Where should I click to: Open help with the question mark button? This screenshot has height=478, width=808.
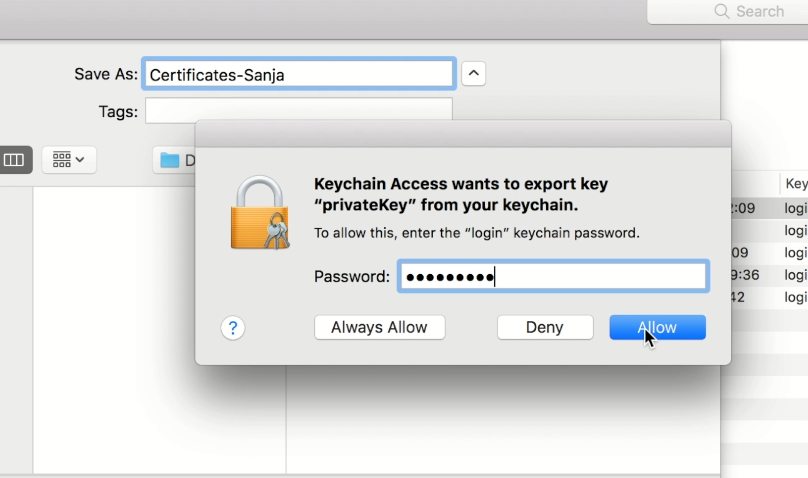tap(233, 328)
